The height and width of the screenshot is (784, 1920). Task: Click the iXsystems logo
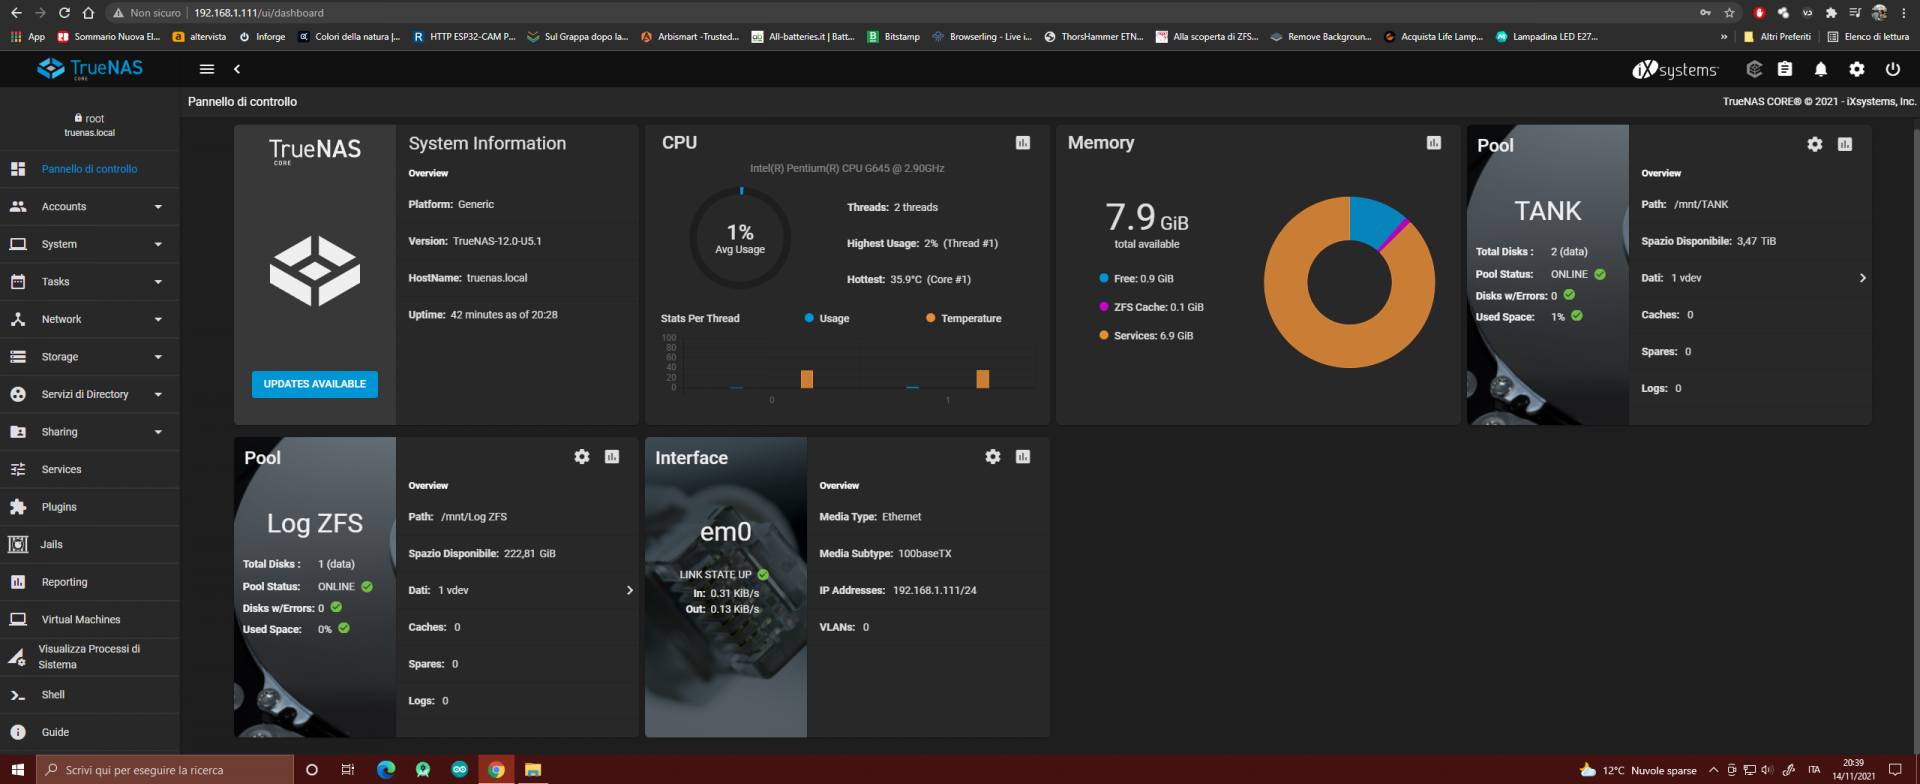1675,69
